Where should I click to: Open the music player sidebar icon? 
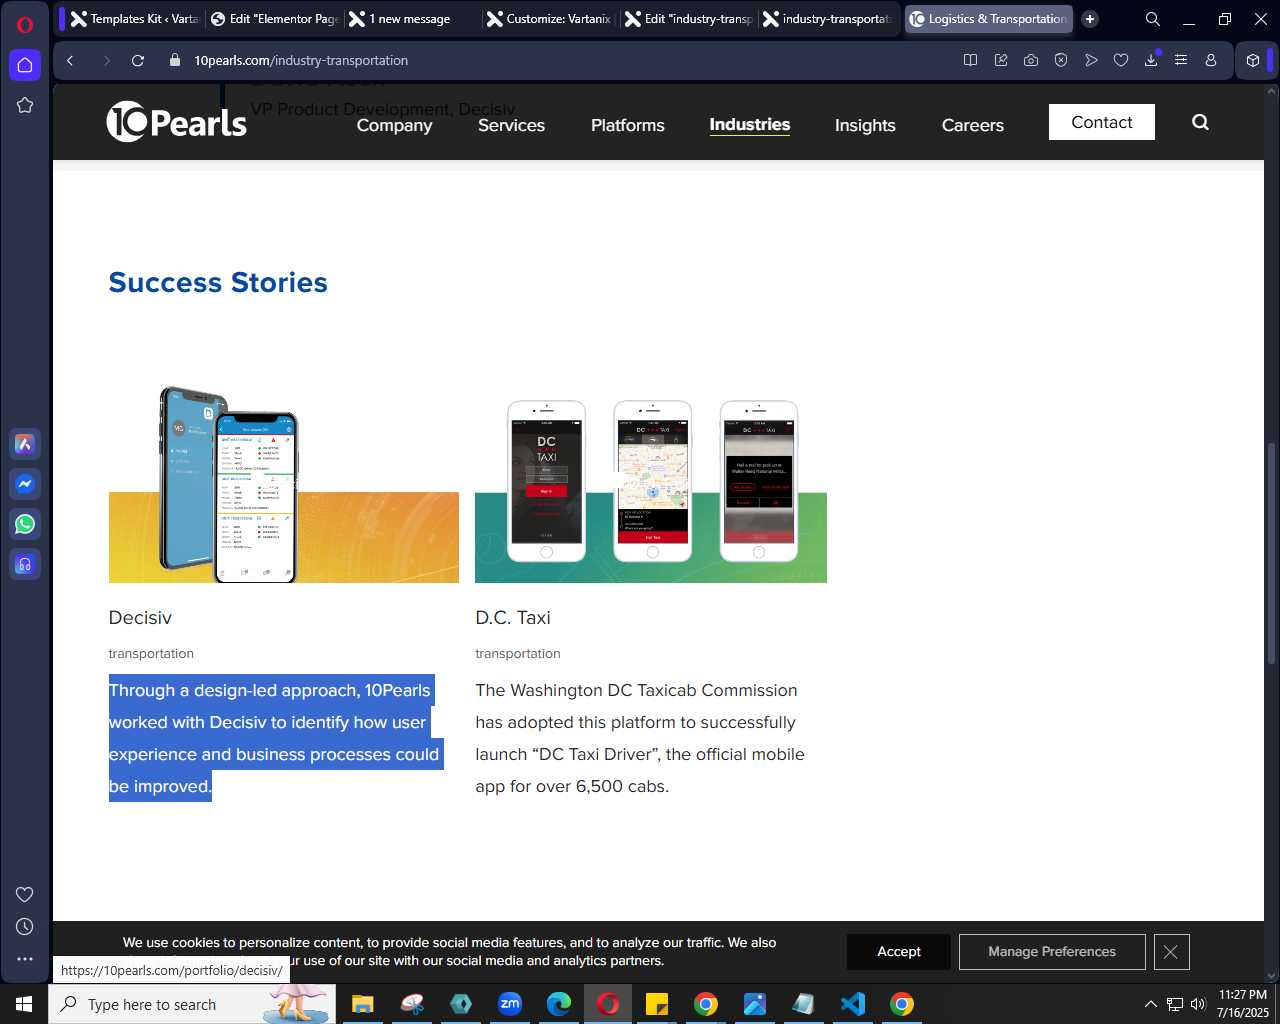coord(25,564)
